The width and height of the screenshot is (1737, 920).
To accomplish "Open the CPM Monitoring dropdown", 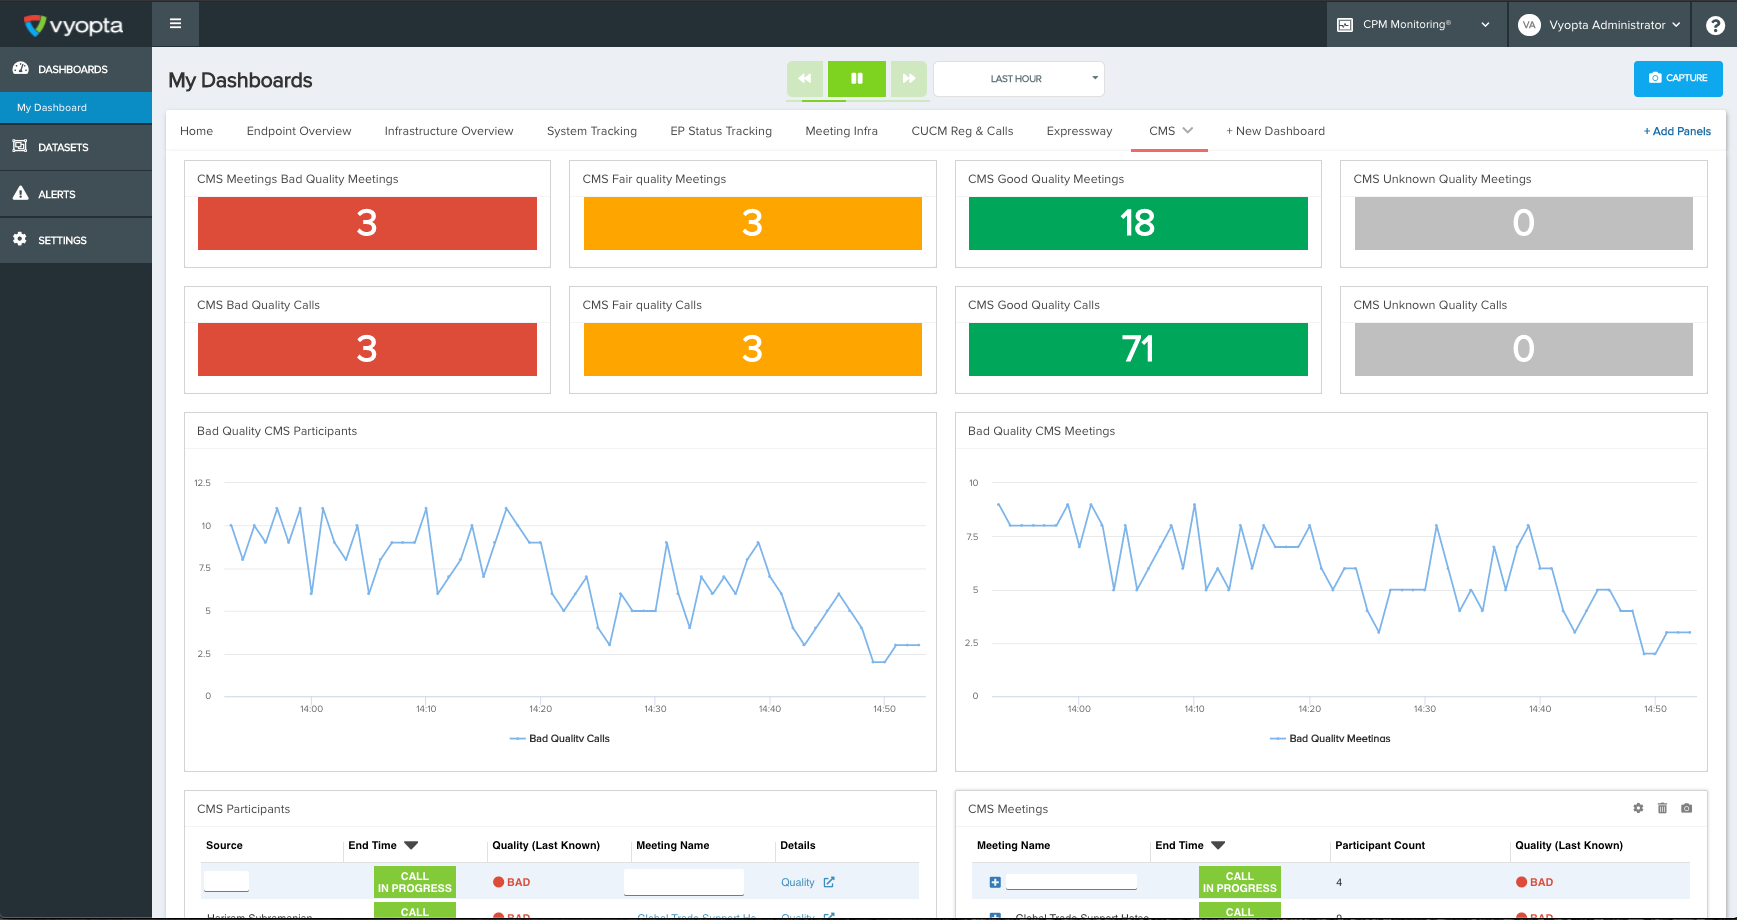I will 1417,24.
